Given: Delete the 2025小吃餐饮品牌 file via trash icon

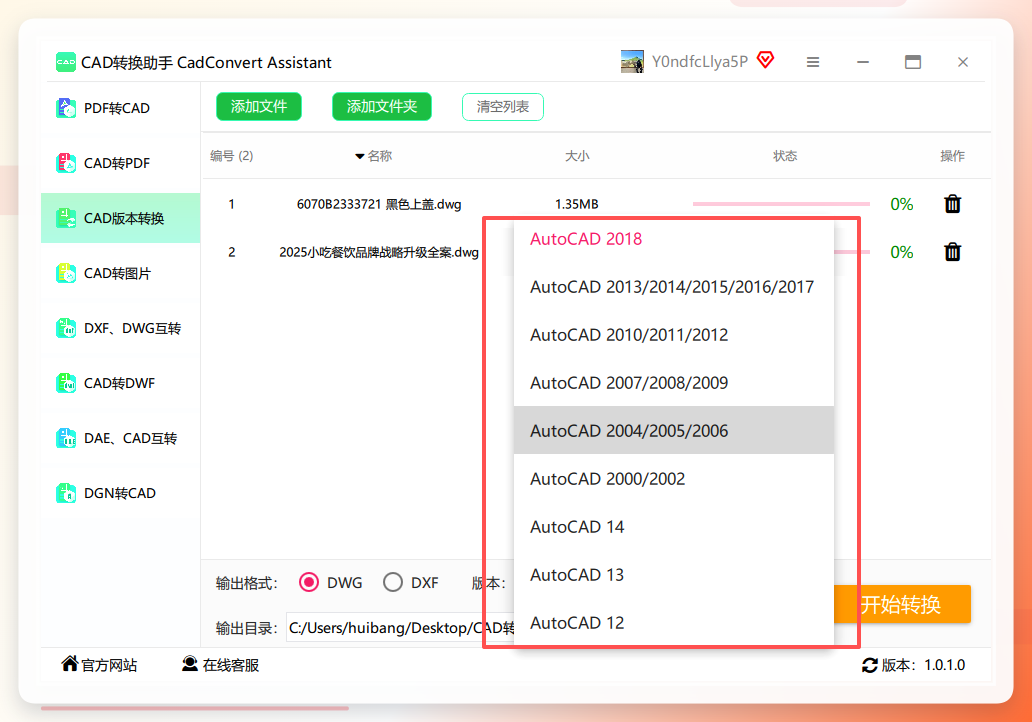Looking at the screenshot, I should click(952, 252).
